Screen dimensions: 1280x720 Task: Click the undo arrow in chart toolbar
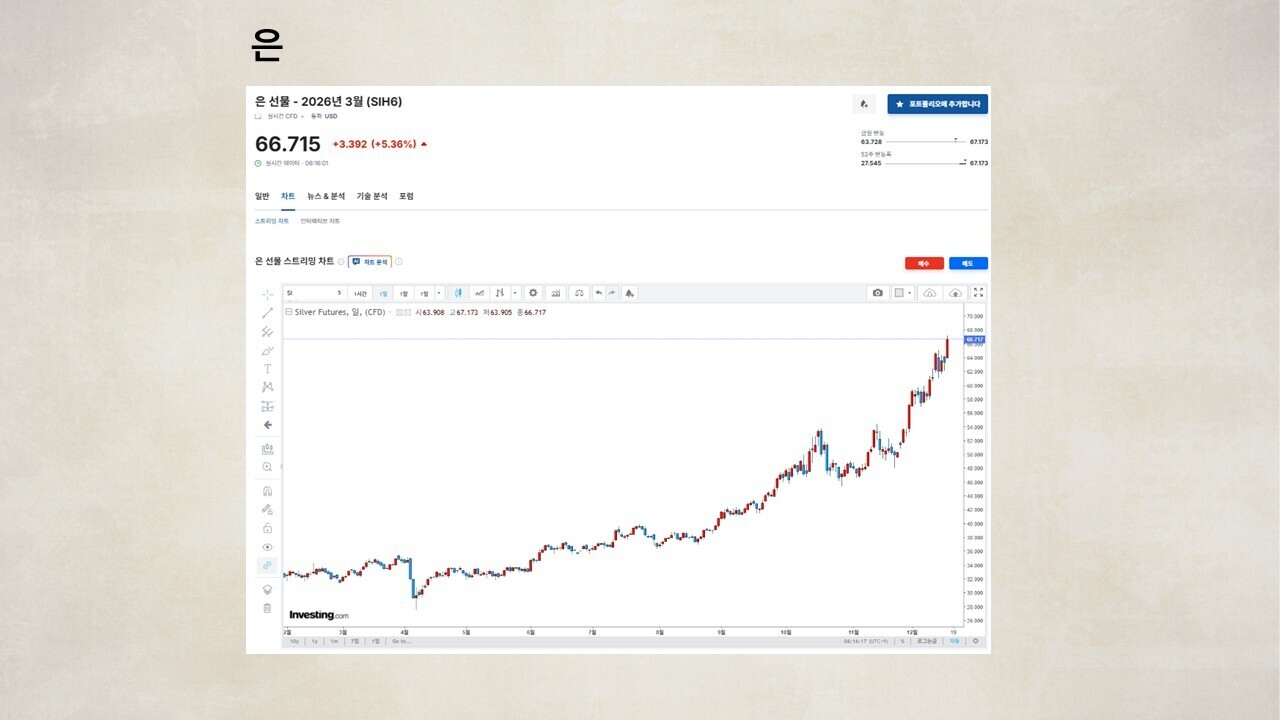tap(598, 293)
